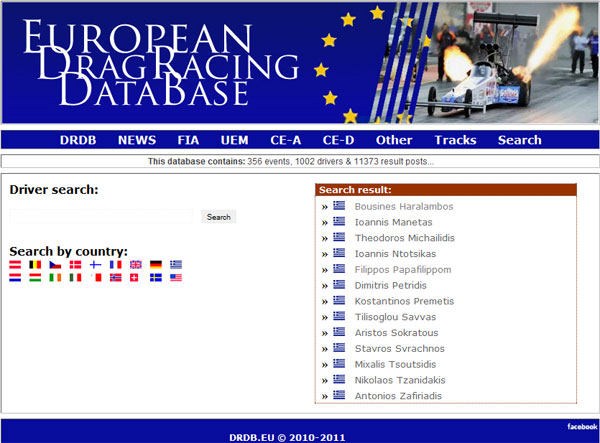The image size is (600, 443).
Task: Filter drivers by the Switzerland flag
Action: tap(134, 277)
